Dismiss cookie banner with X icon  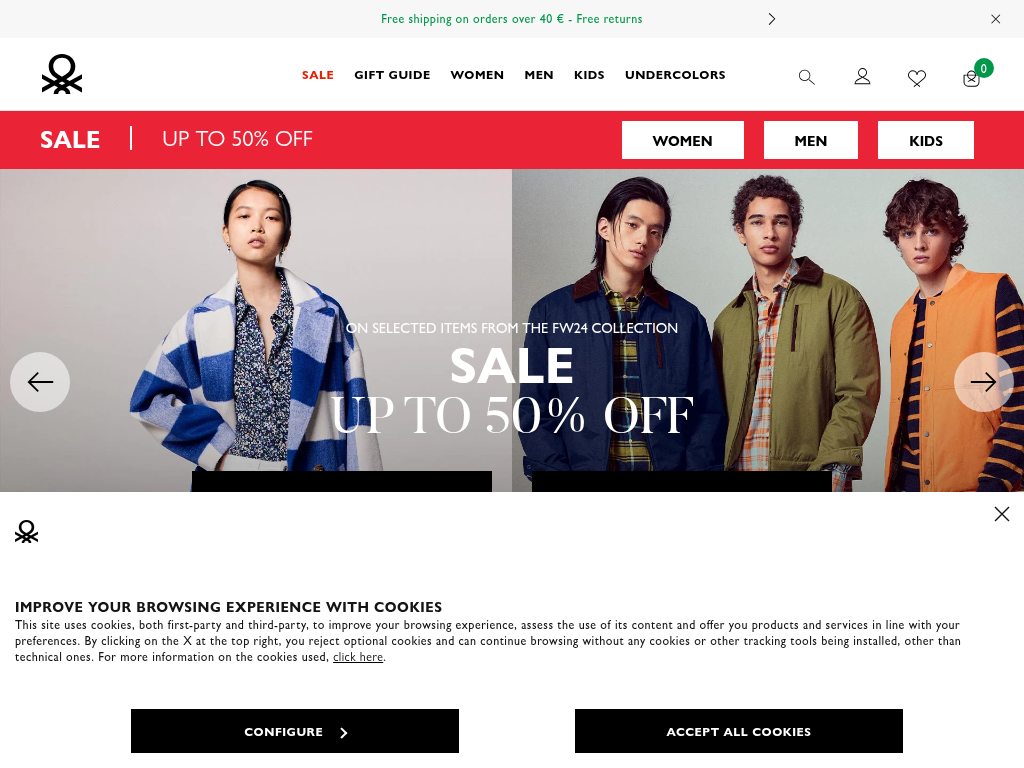(1002, 514)
